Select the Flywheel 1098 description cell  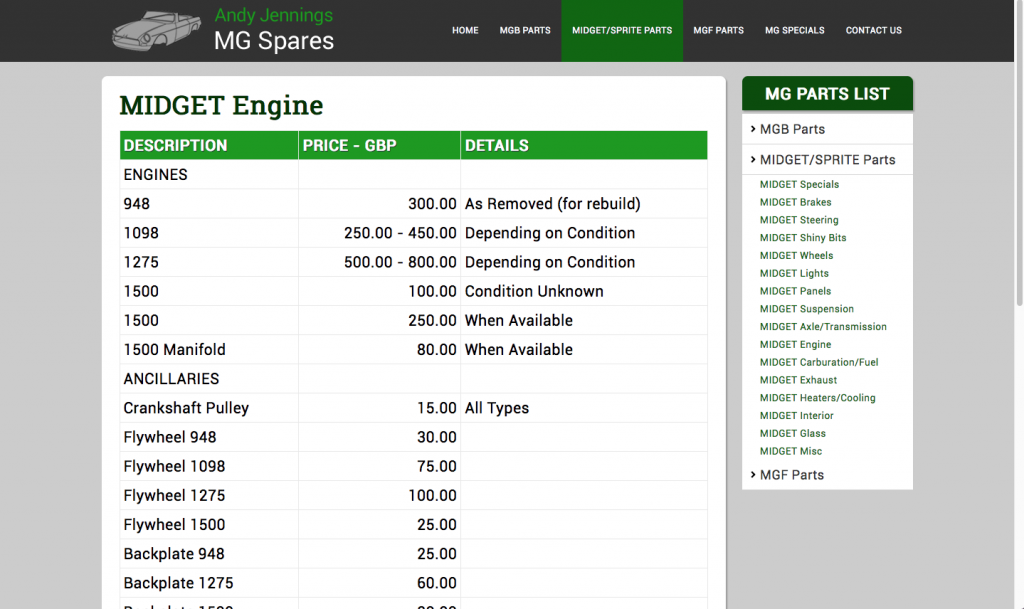[209, 466]
